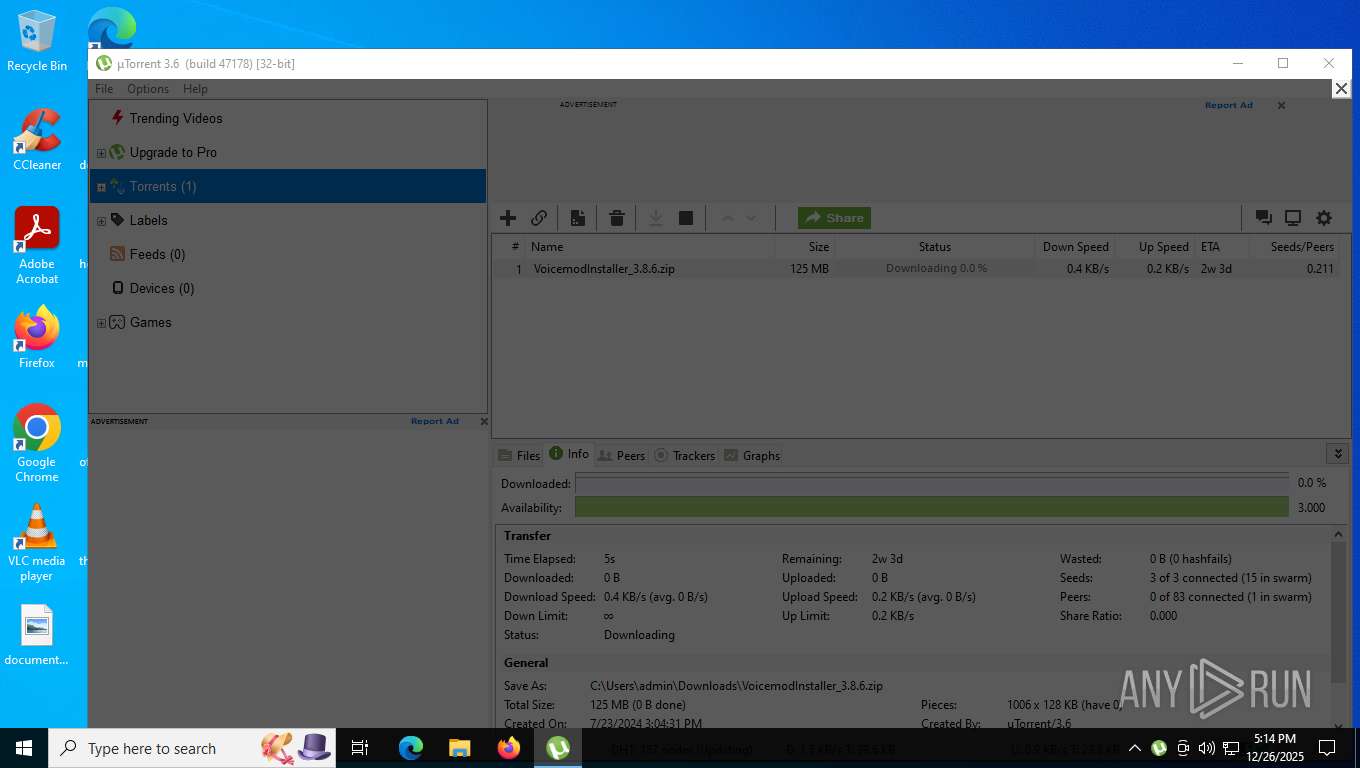The width and height of the screenshot is (1360, 768).
Task: Move torrent down in queue
Action: pos(751,218)
